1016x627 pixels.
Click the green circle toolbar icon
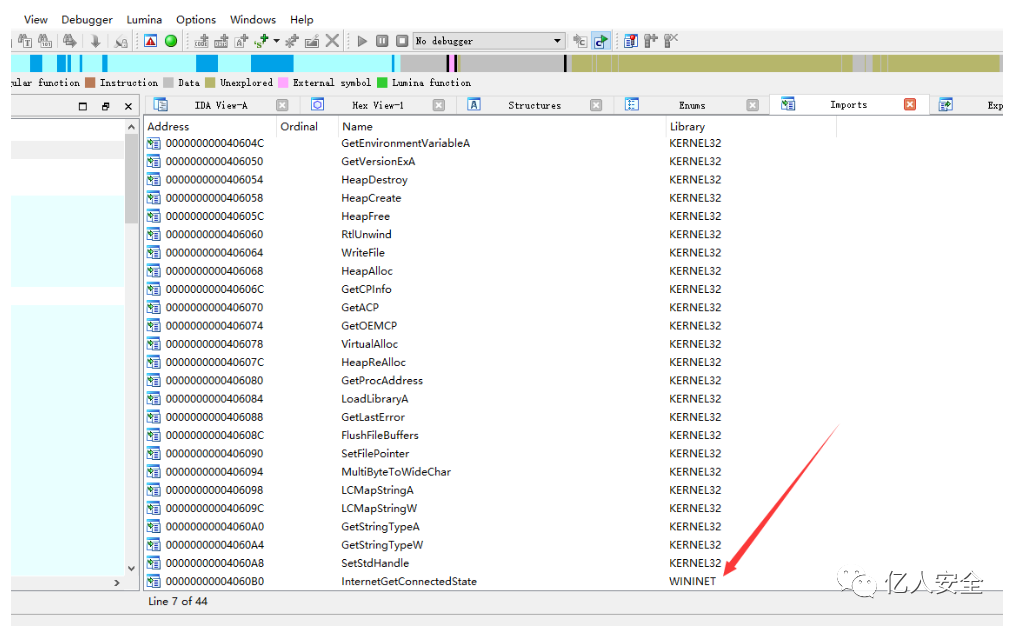pos(171,41)
